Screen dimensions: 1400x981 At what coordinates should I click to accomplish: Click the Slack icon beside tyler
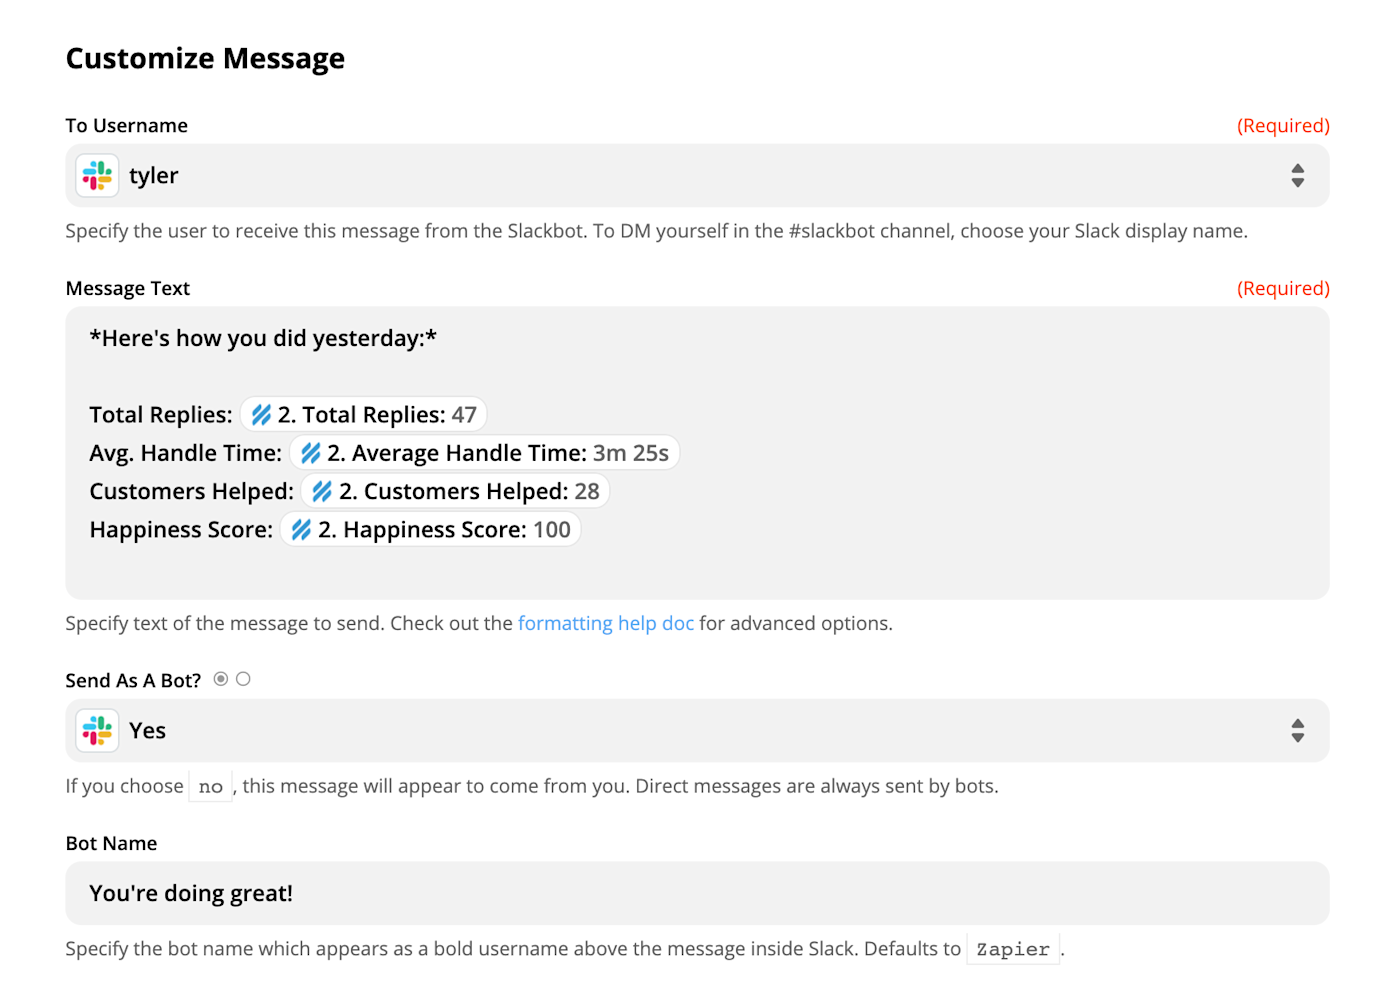97,176
